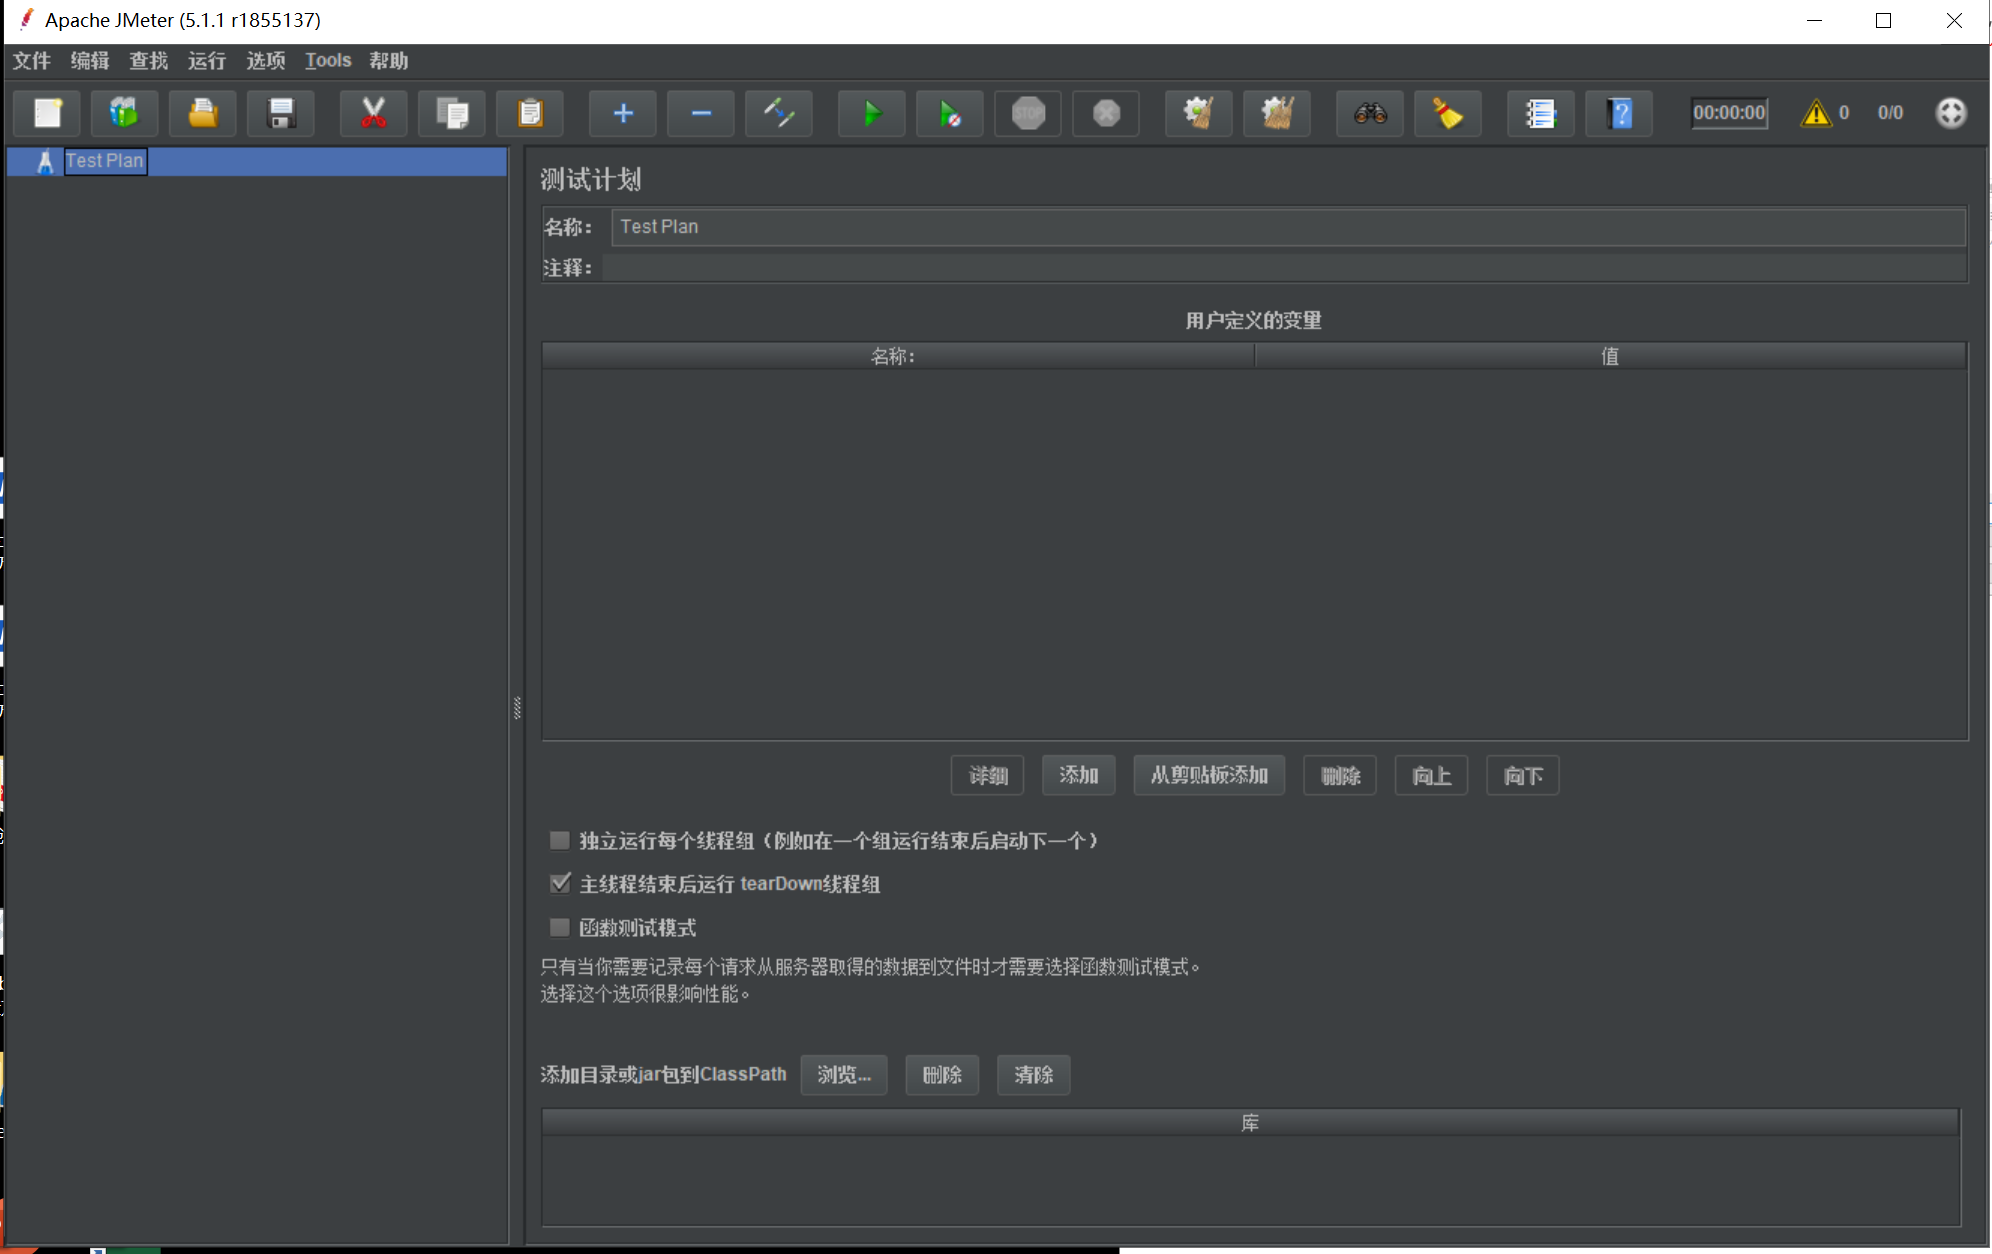This screenshot has width=1992, height=1254.
Task: Click the Open file folder icon
Action: pyautogui.click(x=203, y=113)
